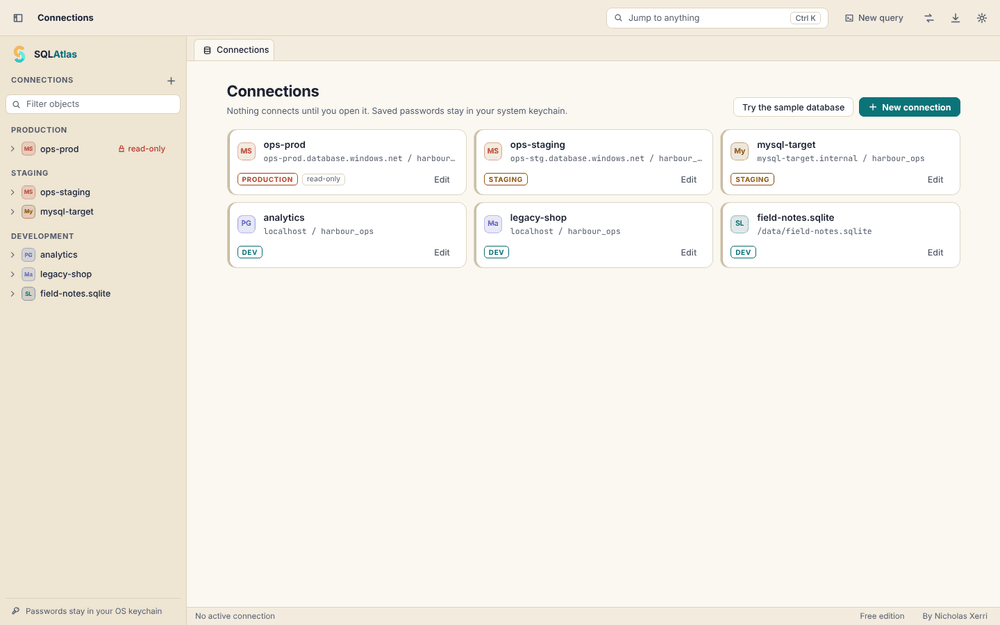1000x625 pixels.
Task: Edit the ops-prod connection
Action: pyautogui.click(x=442, y=180)
